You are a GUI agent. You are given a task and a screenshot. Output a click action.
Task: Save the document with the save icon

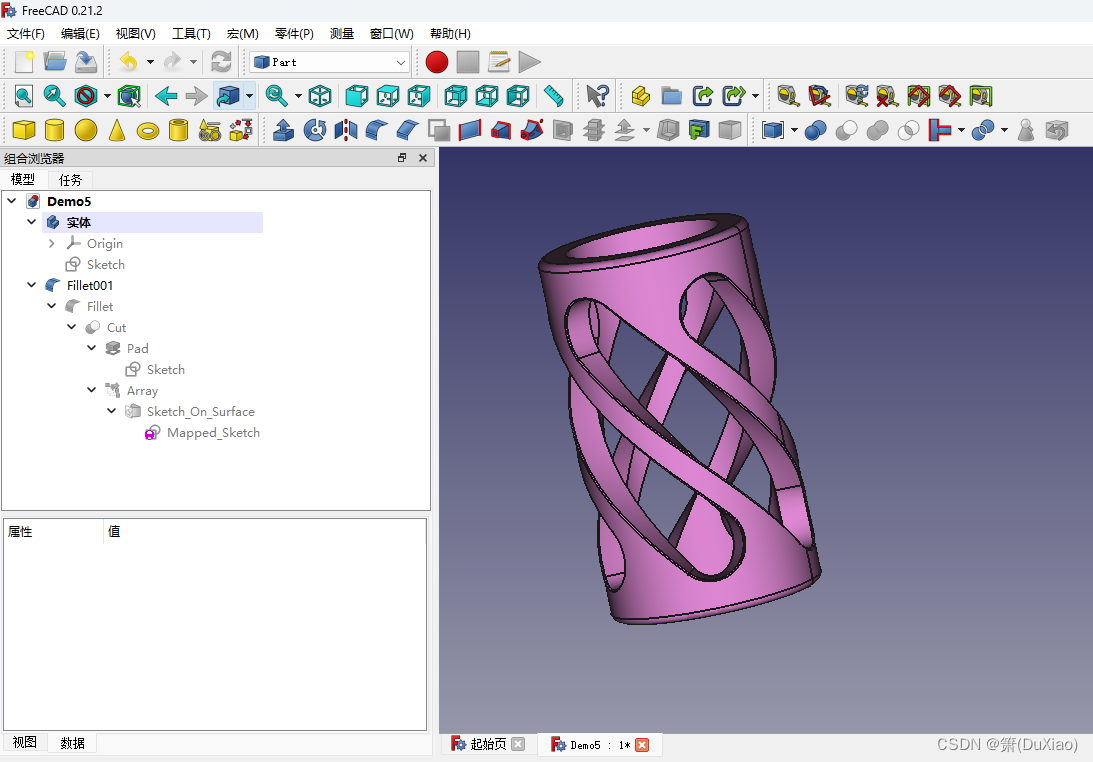(x=86, y=62)
